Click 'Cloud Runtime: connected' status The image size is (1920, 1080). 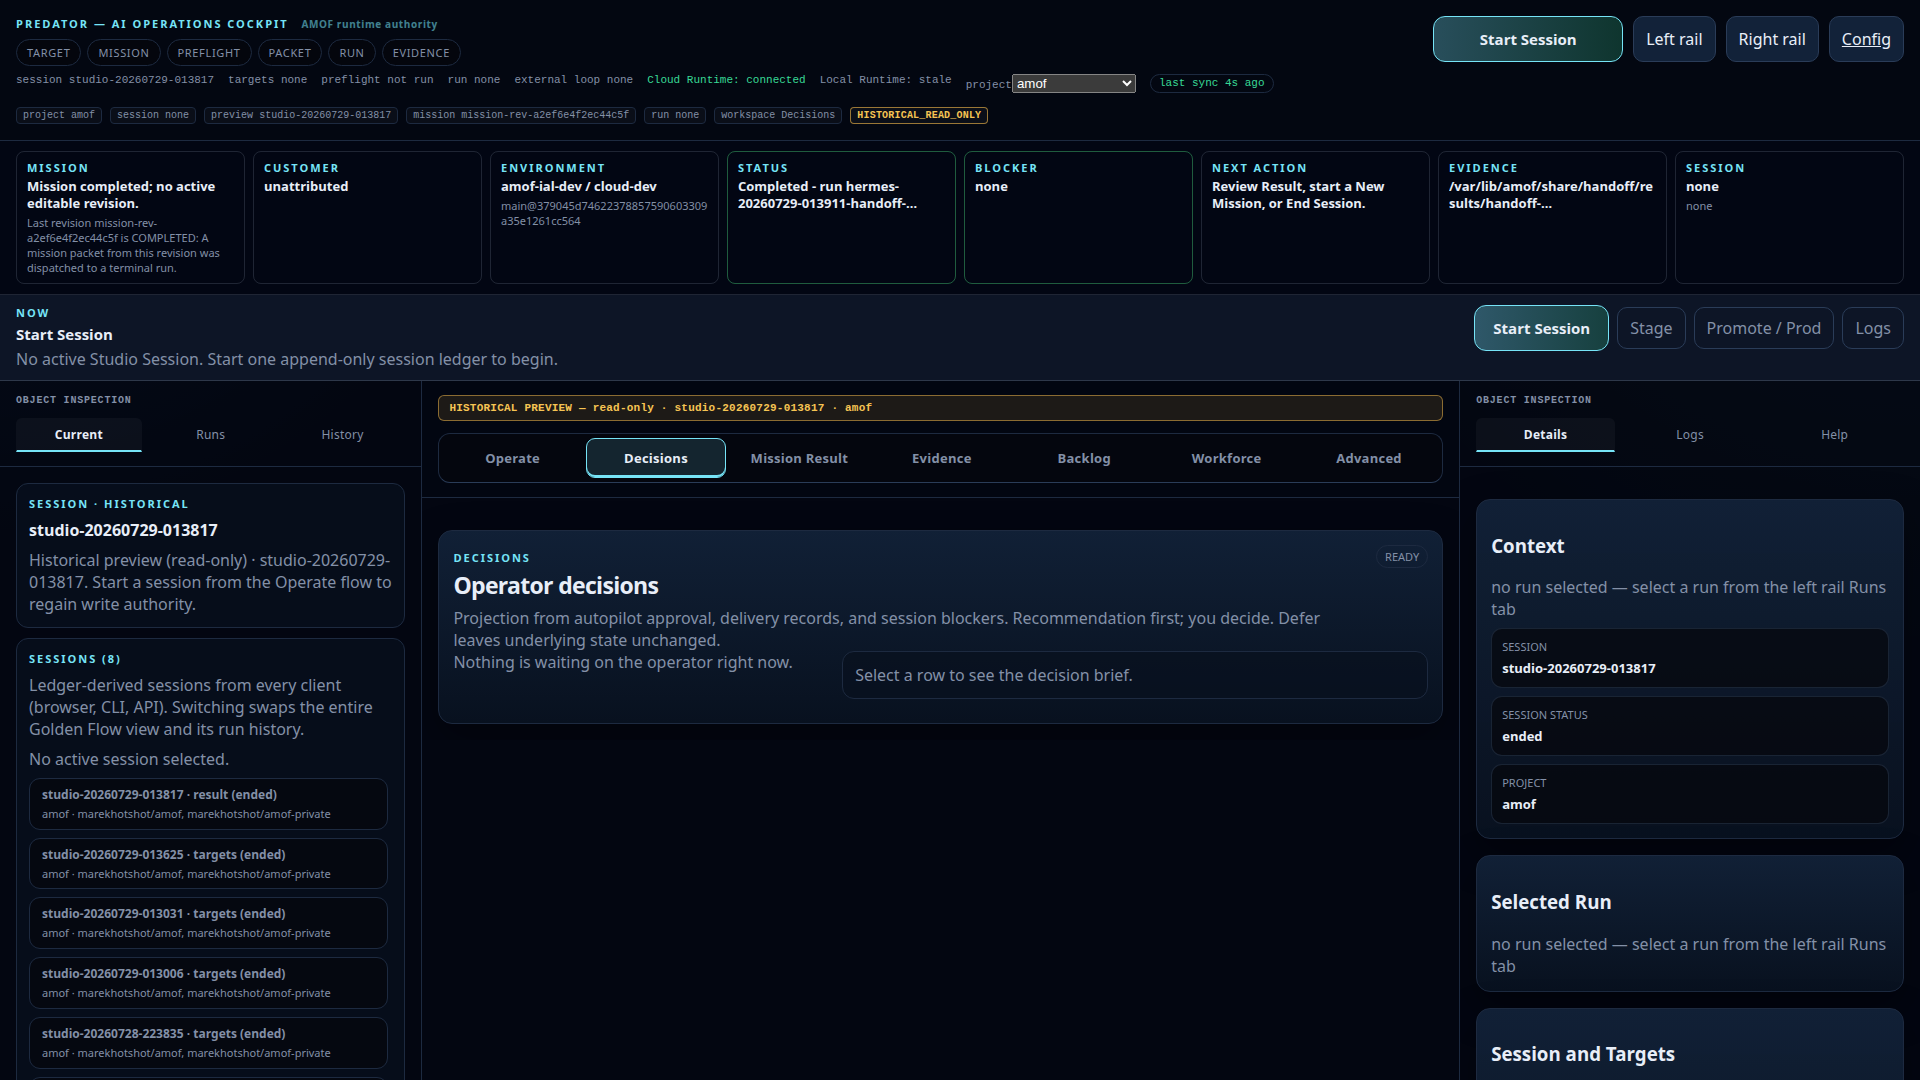coord(725,80)
